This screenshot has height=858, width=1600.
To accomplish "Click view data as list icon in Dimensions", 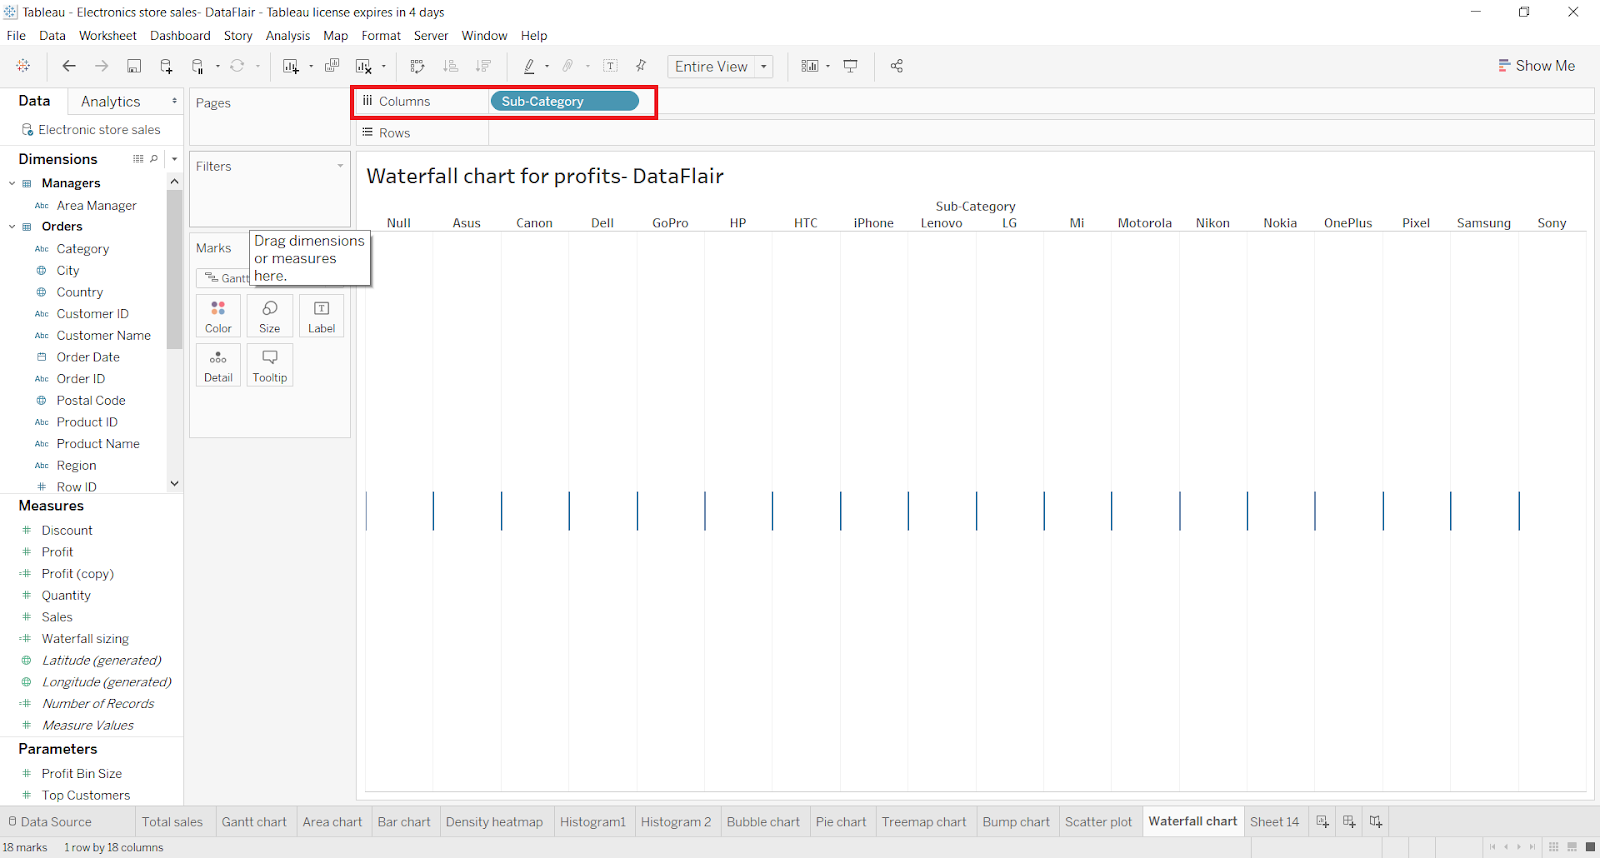I will (x=138, y=159).
